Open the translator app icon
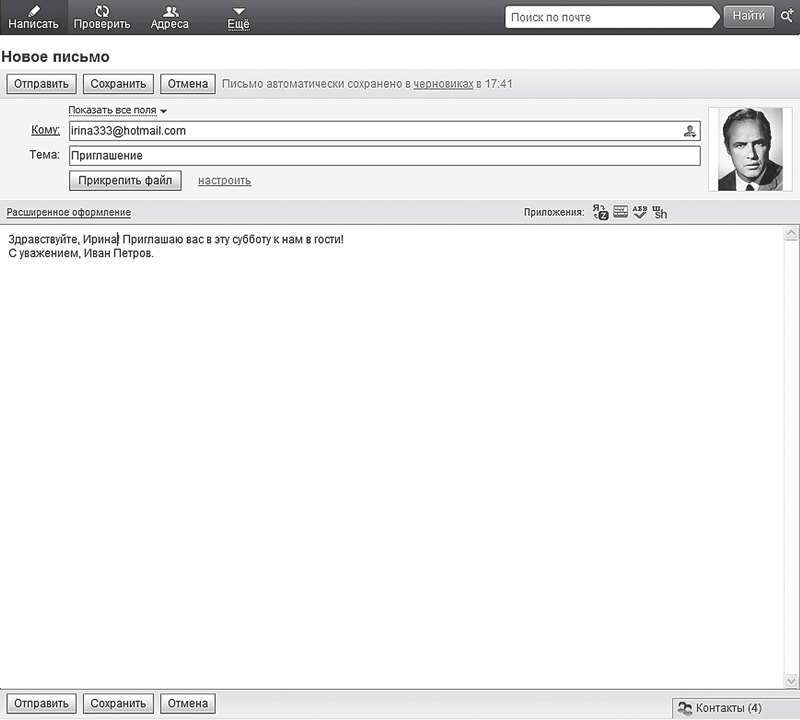 click(600, 212)
